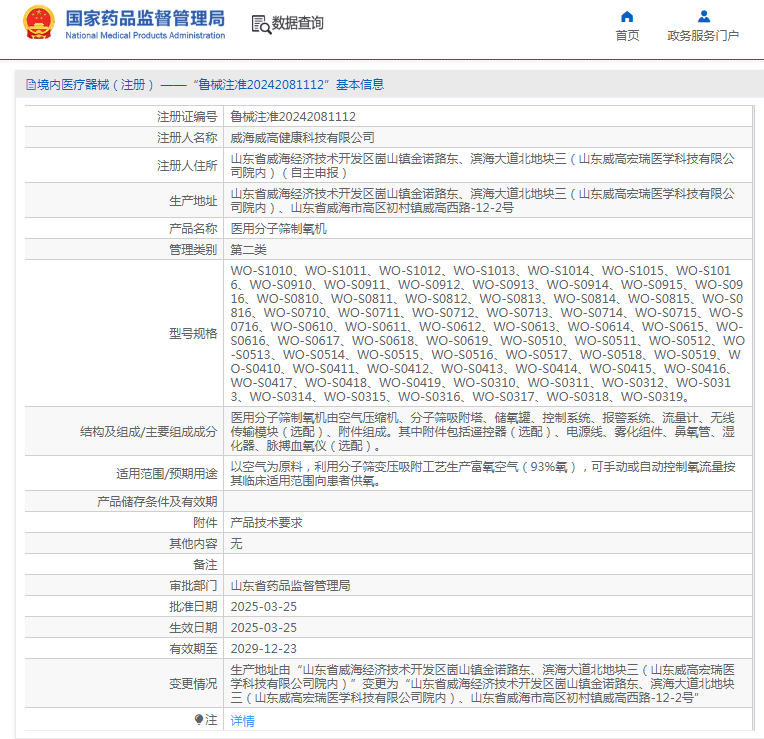
Task: Select 第二类 management category value
Action: pyautogui.click(x=248, y=250)
